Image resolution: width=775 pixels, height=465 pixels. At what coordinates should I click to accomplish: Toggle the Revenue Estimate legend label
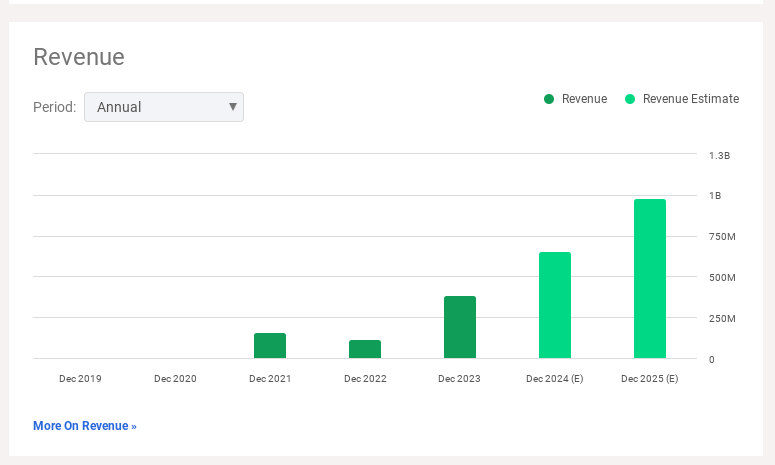point(690,99)
